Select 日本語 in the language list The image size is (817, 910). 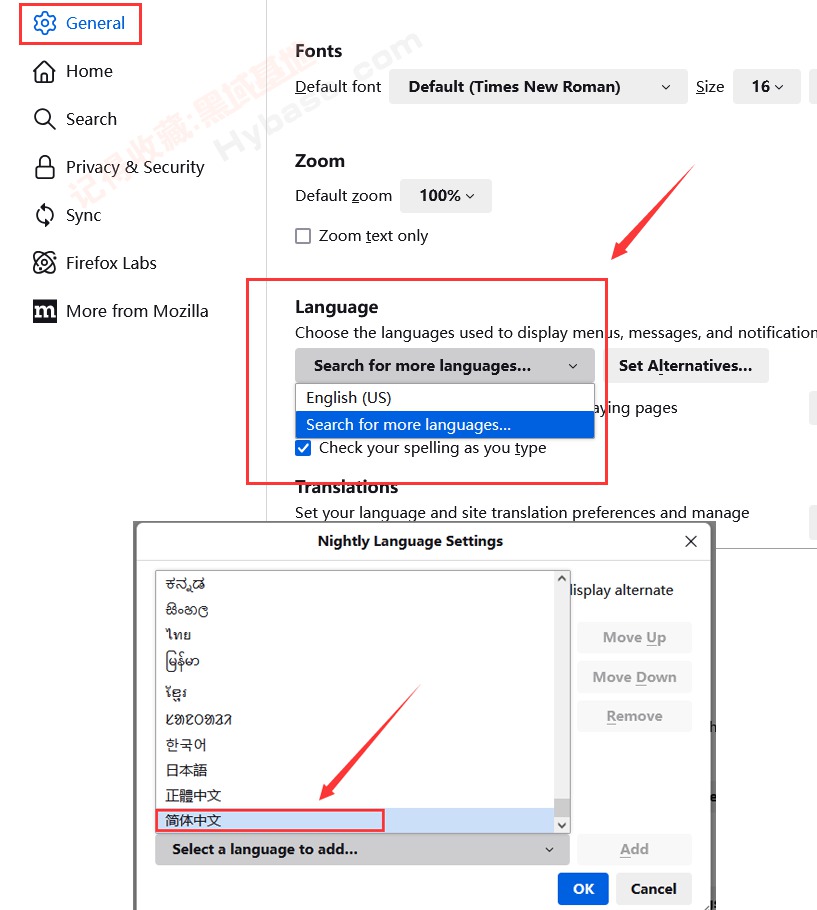pyautogui.click(x=355, y=771)
